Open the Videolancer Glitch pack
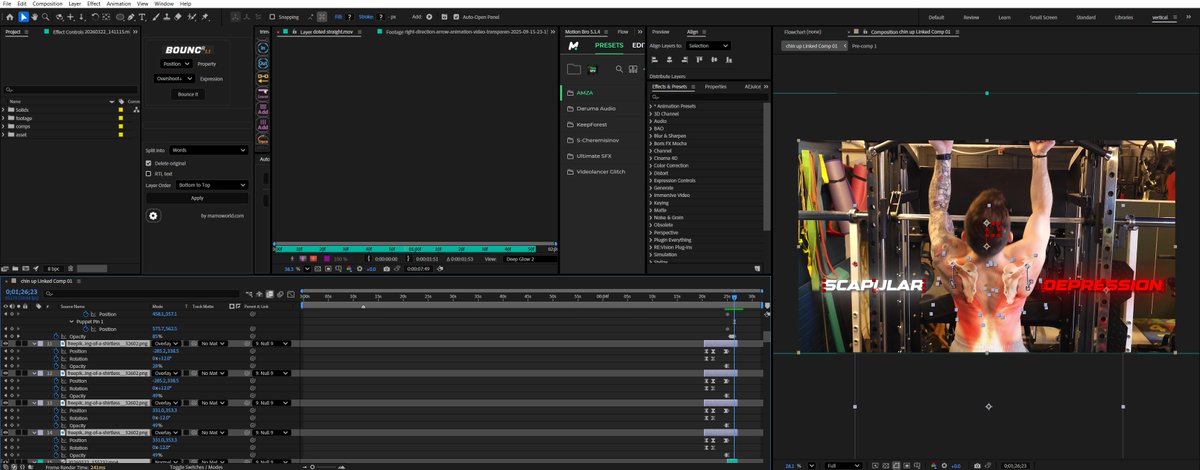The image size is (1200, 470). 600,172
